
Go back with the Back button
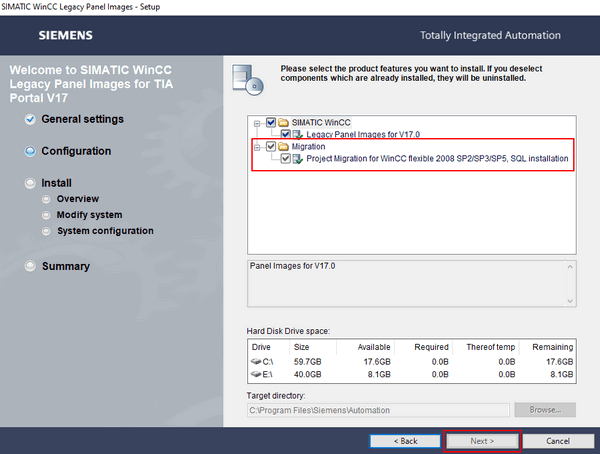click(x=405, y=441)
